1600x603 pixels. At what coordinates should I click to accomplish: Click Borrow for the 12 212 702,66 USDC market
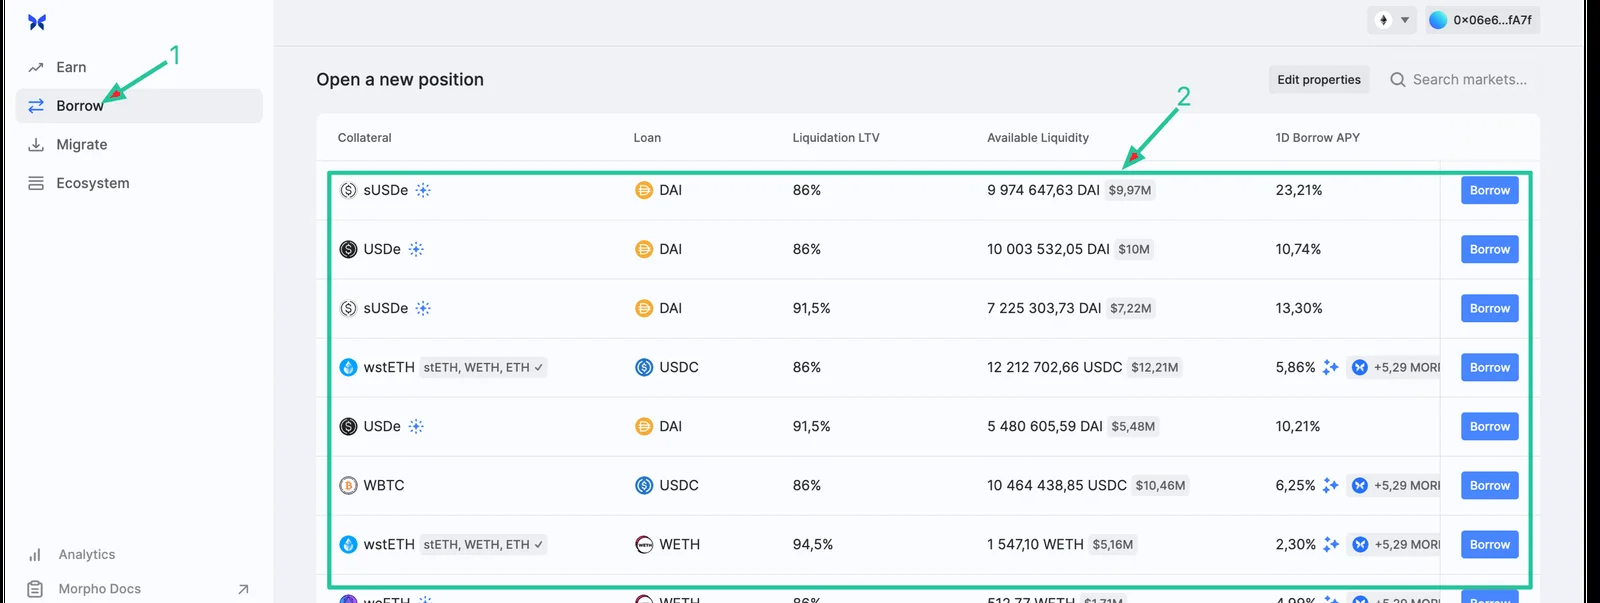tap(1490, 367)
